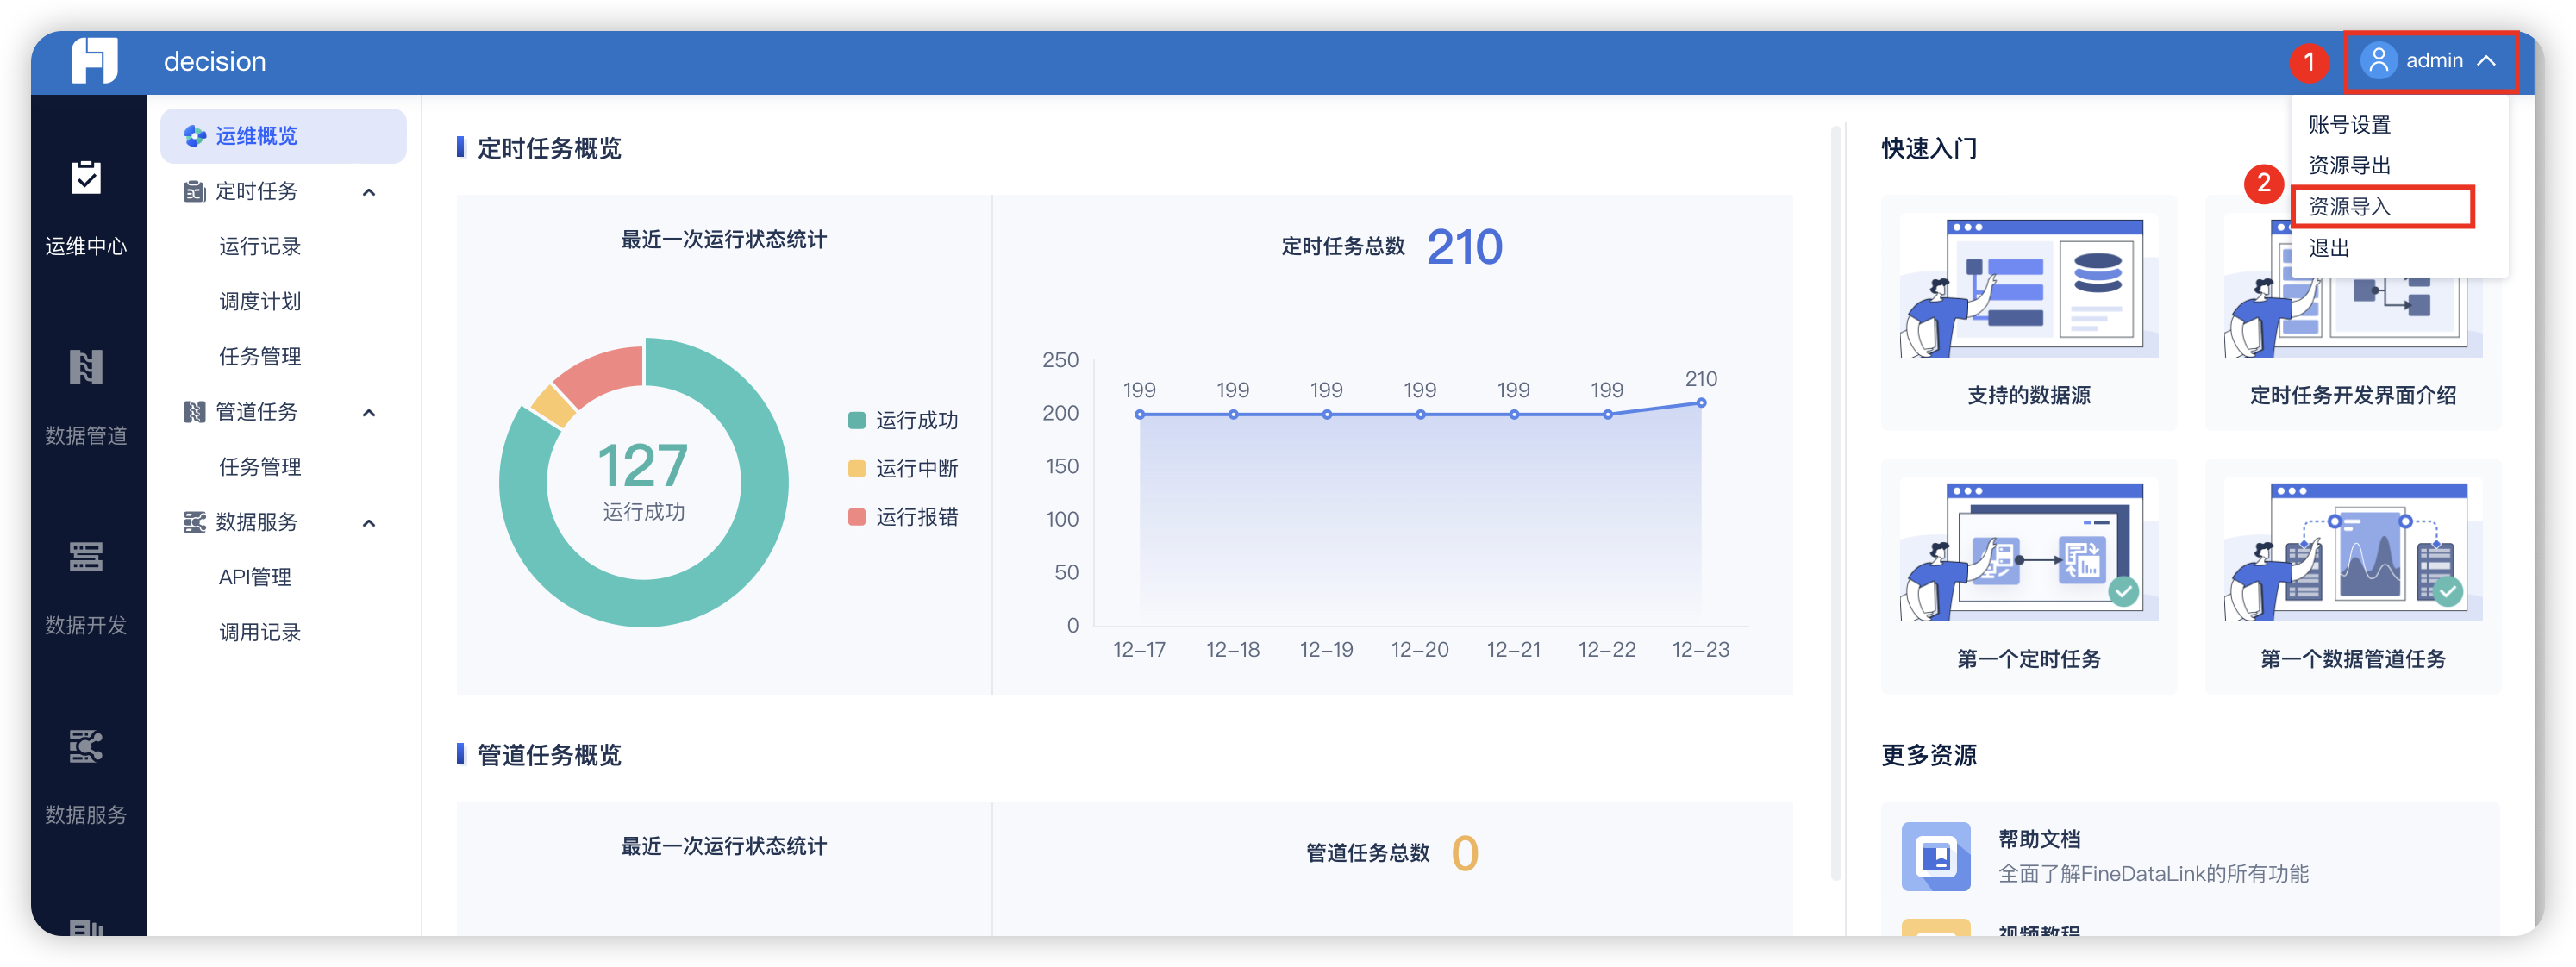The height and width of the screenshot is (967, 2576).
Task: Click 退出 to log out
Action: click(2330, 248)
